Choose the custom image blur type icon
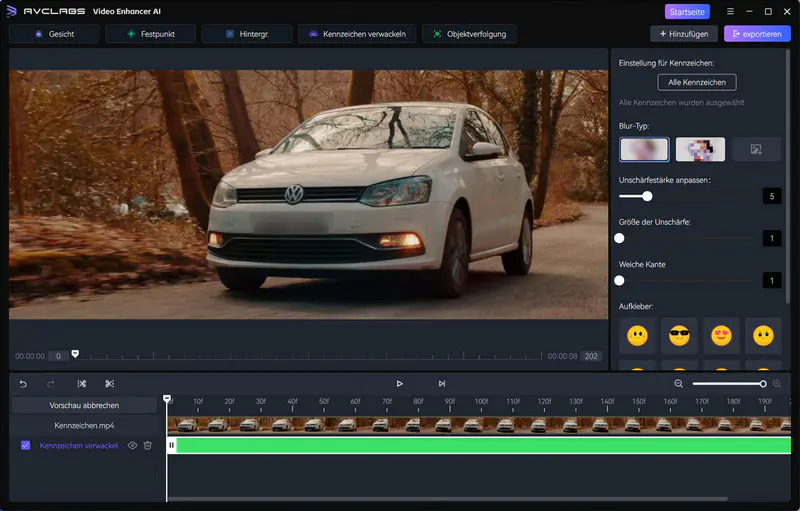 [x=756, y=149]
